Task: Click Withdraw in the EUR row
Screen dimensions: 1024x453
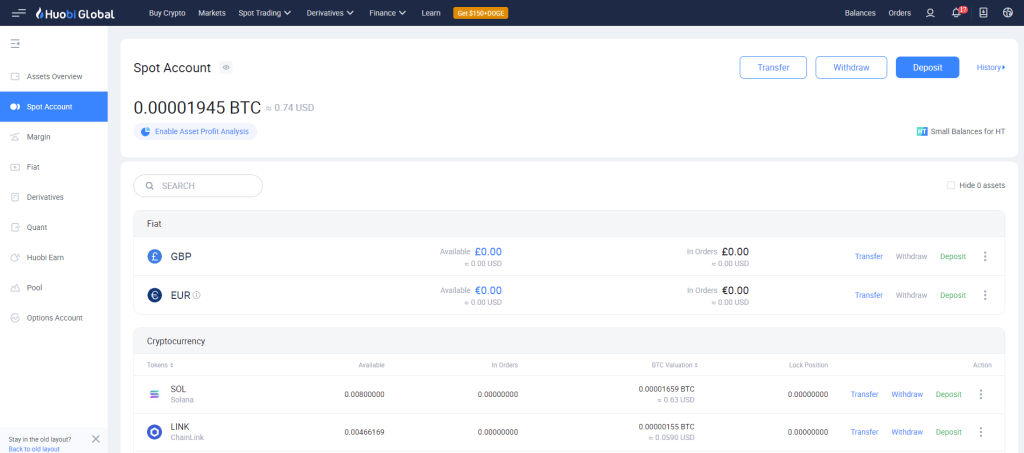Action: coord(911,295)
